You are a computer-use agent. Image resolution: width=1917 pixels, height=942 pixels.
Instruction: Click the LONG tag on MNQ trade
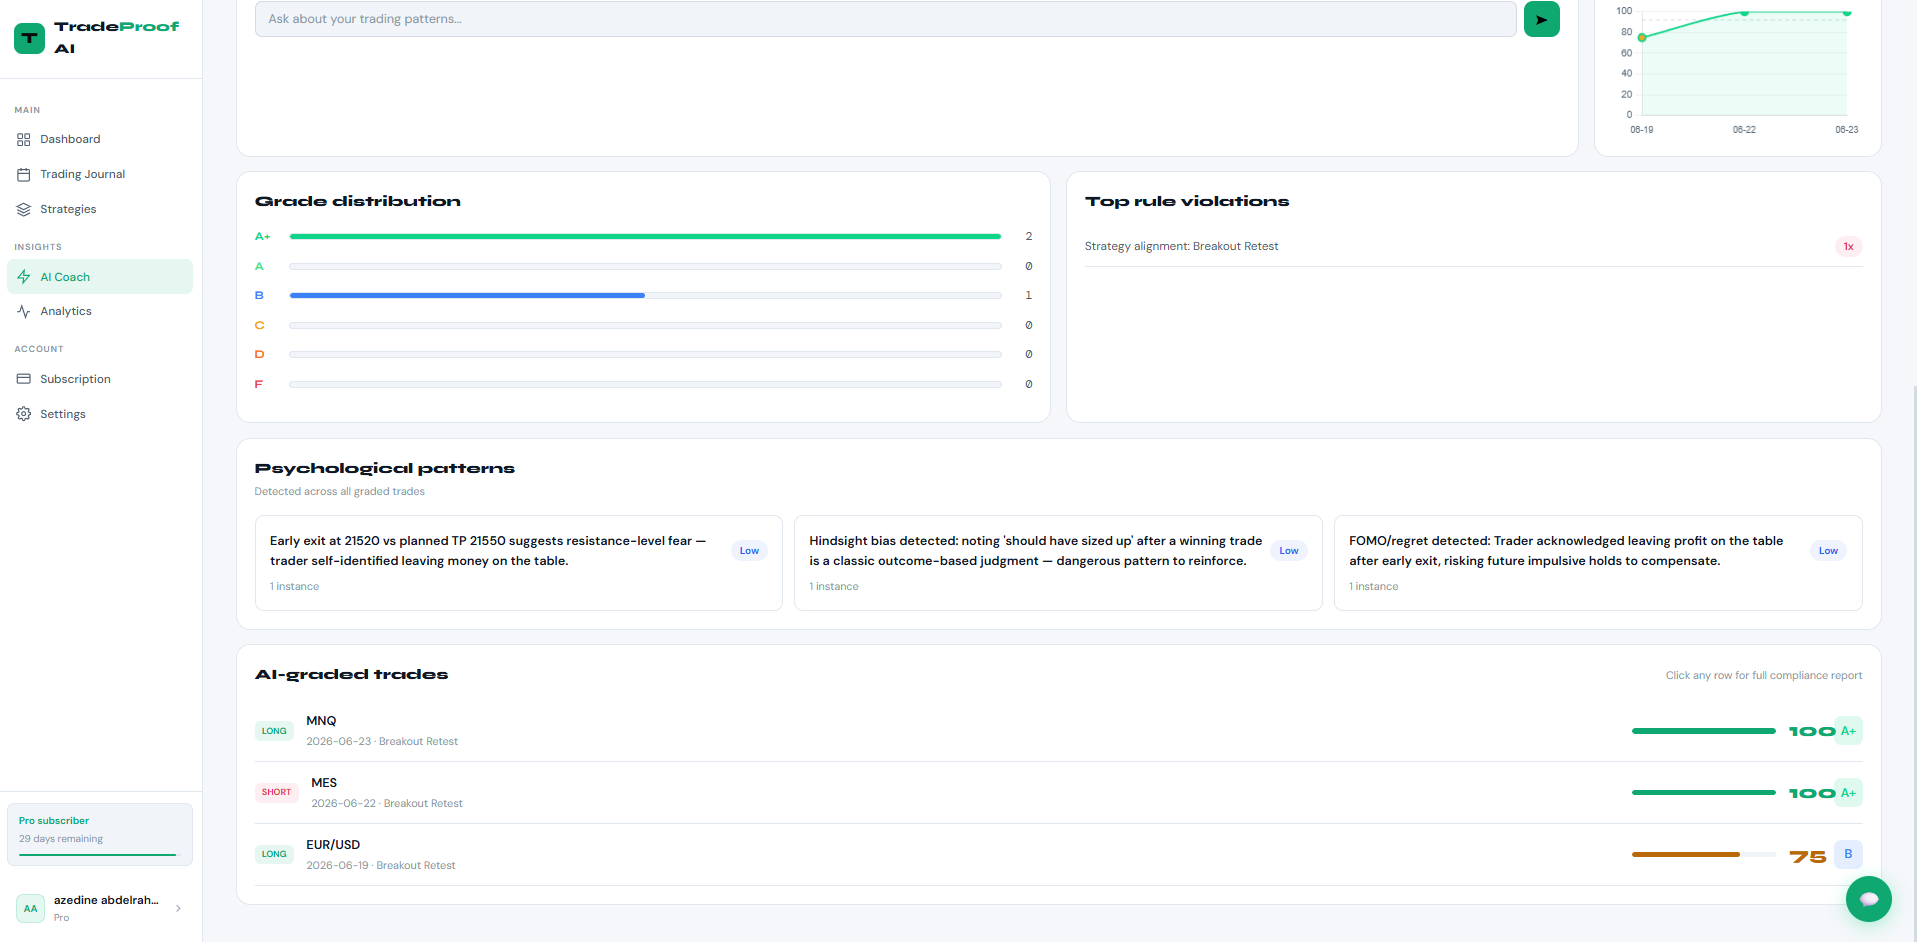pos(274,731)
